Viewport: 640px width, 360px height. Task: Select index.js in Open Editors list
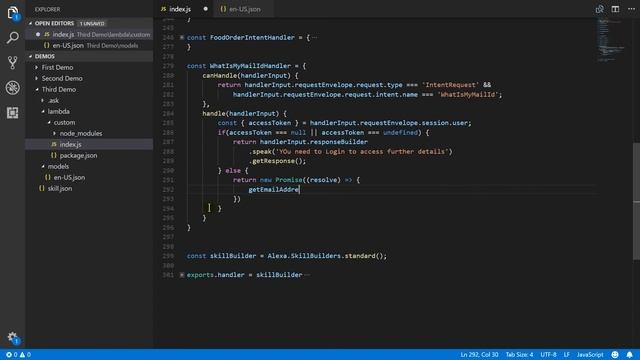point(89,34)
